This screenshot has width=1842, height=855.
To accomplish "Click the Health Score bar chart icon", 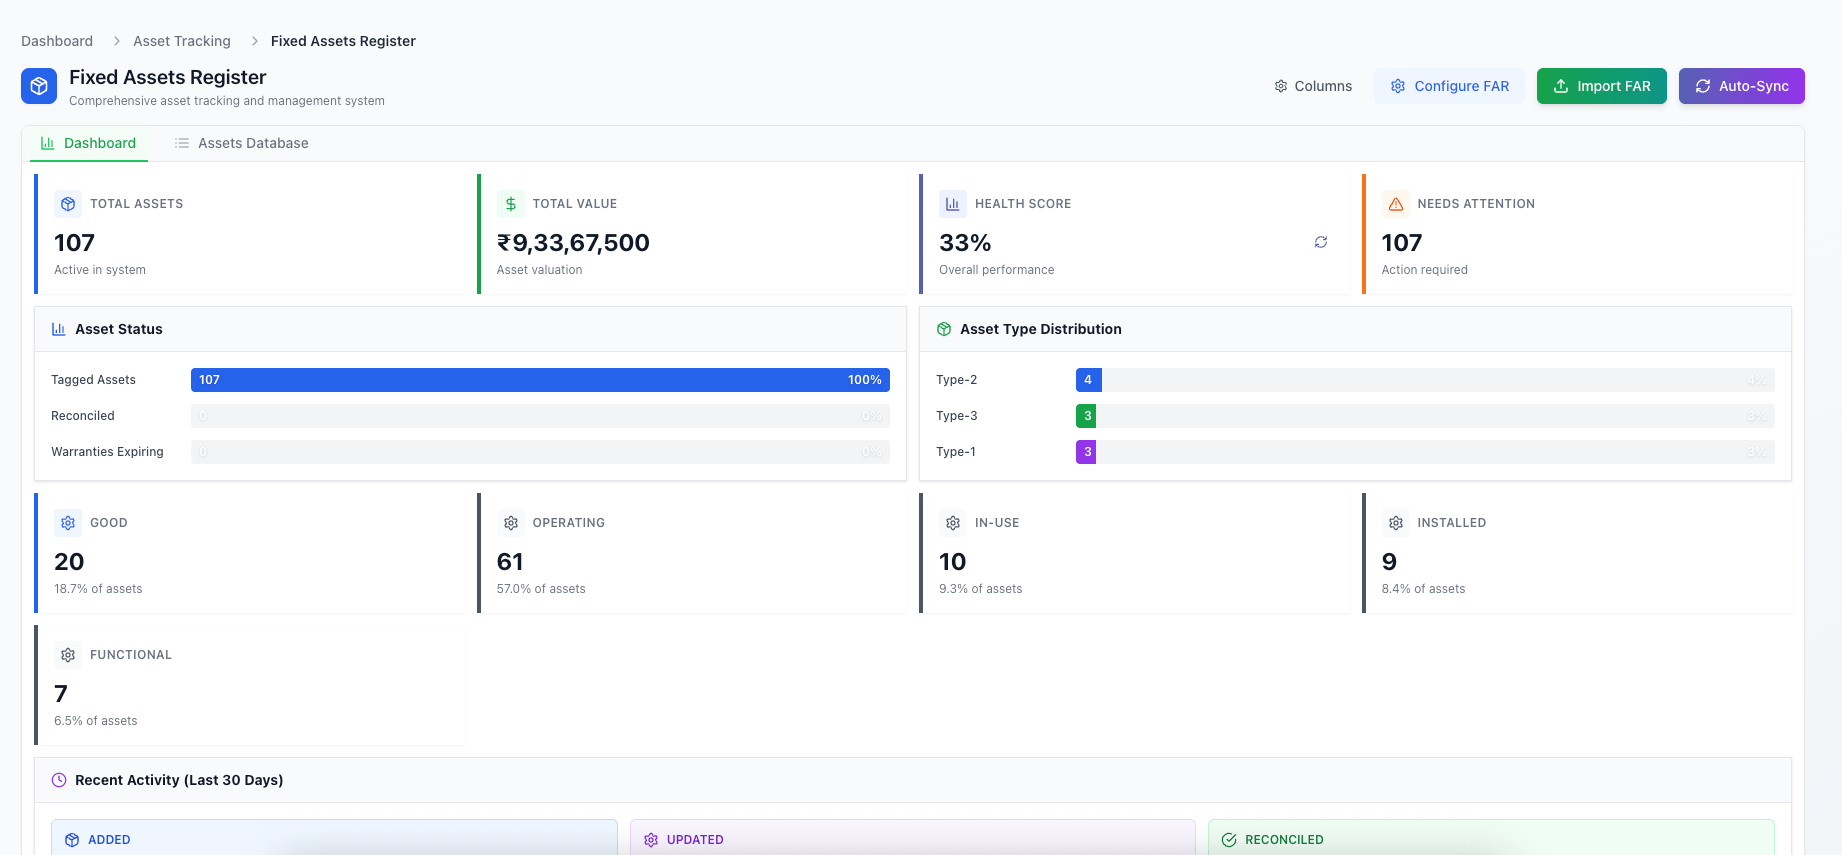I will pyautogui.click(x=953, y=204).
